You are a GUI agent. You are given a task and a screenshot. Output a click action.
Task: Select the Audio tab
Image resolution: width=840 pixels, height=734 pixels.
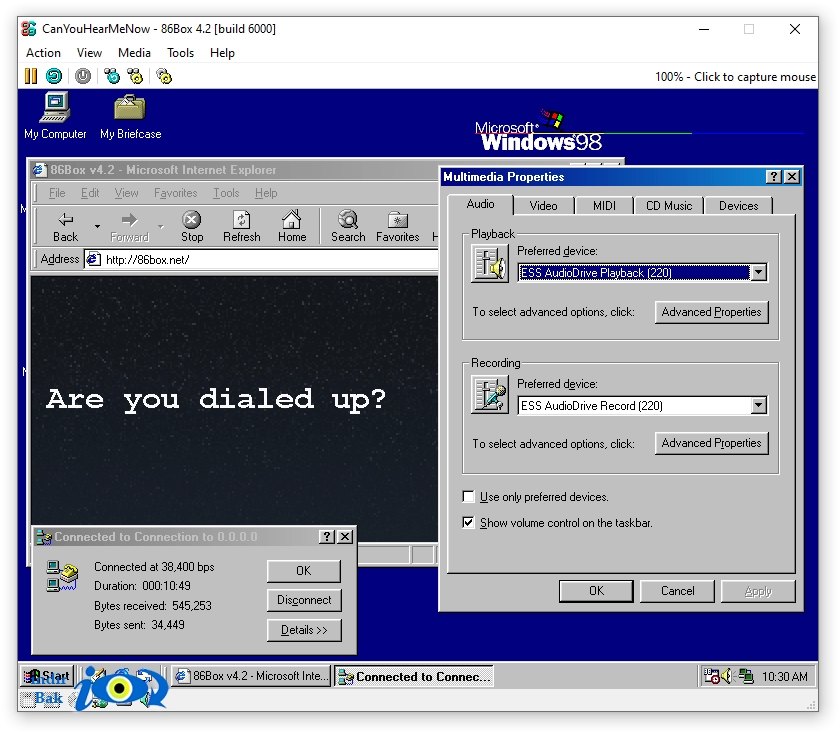tap(480, 204)
